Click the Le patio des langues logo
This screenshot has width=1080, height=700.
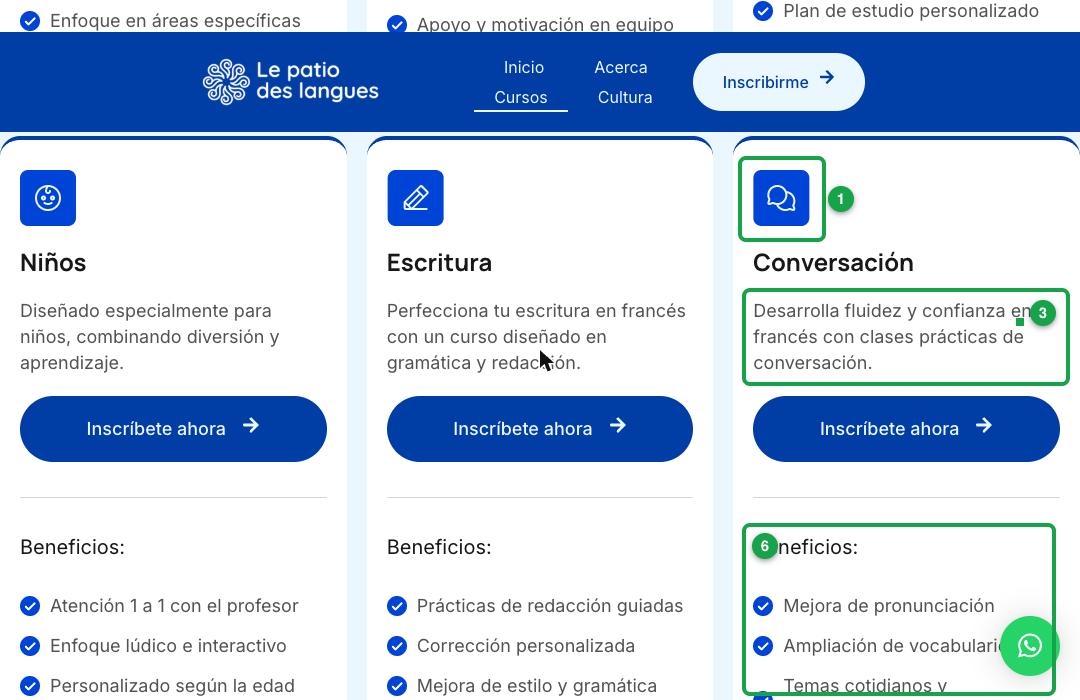[291, 81]
